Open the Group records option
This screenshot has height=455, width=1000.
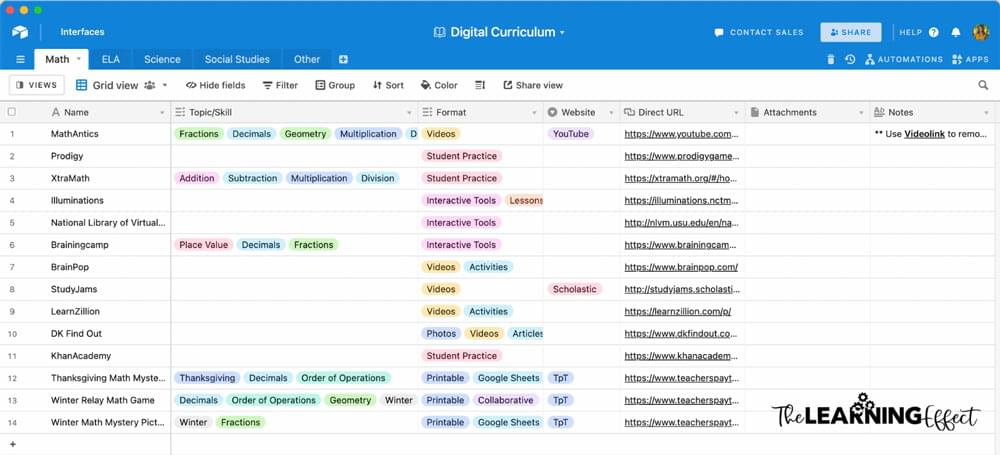point(335,85)
